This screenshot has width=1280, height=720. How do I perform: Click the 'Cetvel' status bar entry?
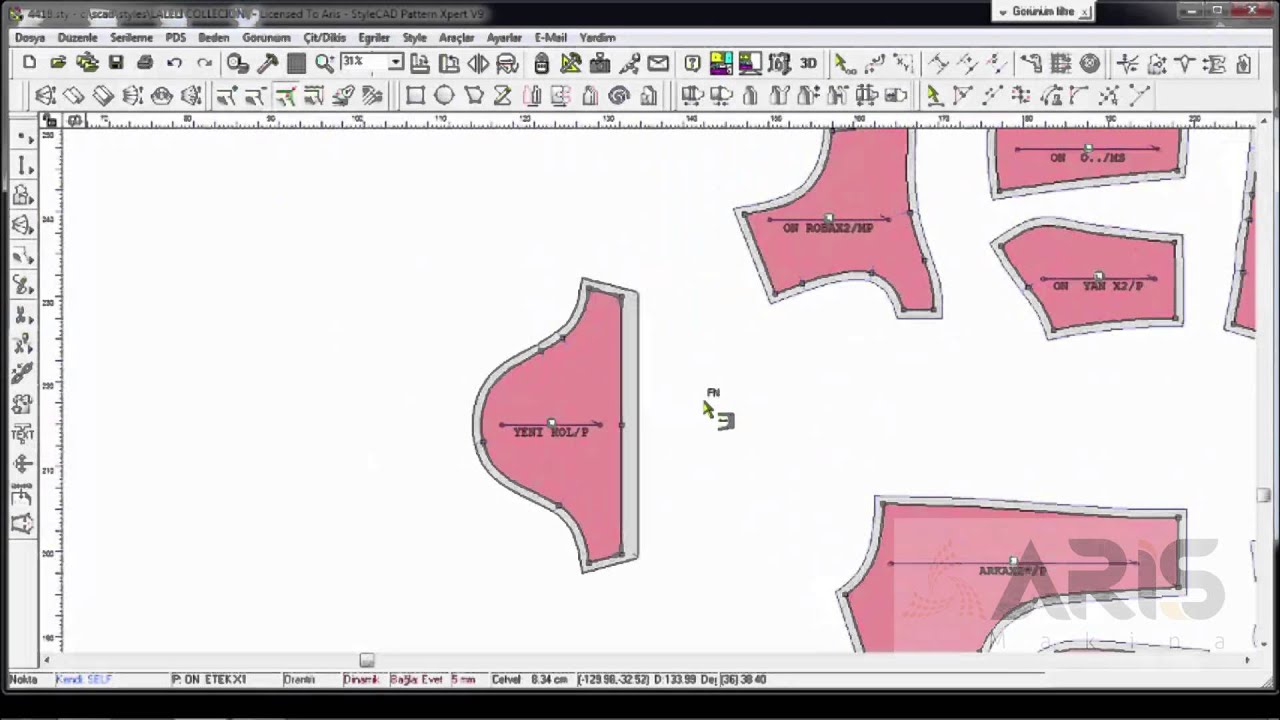pyautogui.click(x=506, y=679)
